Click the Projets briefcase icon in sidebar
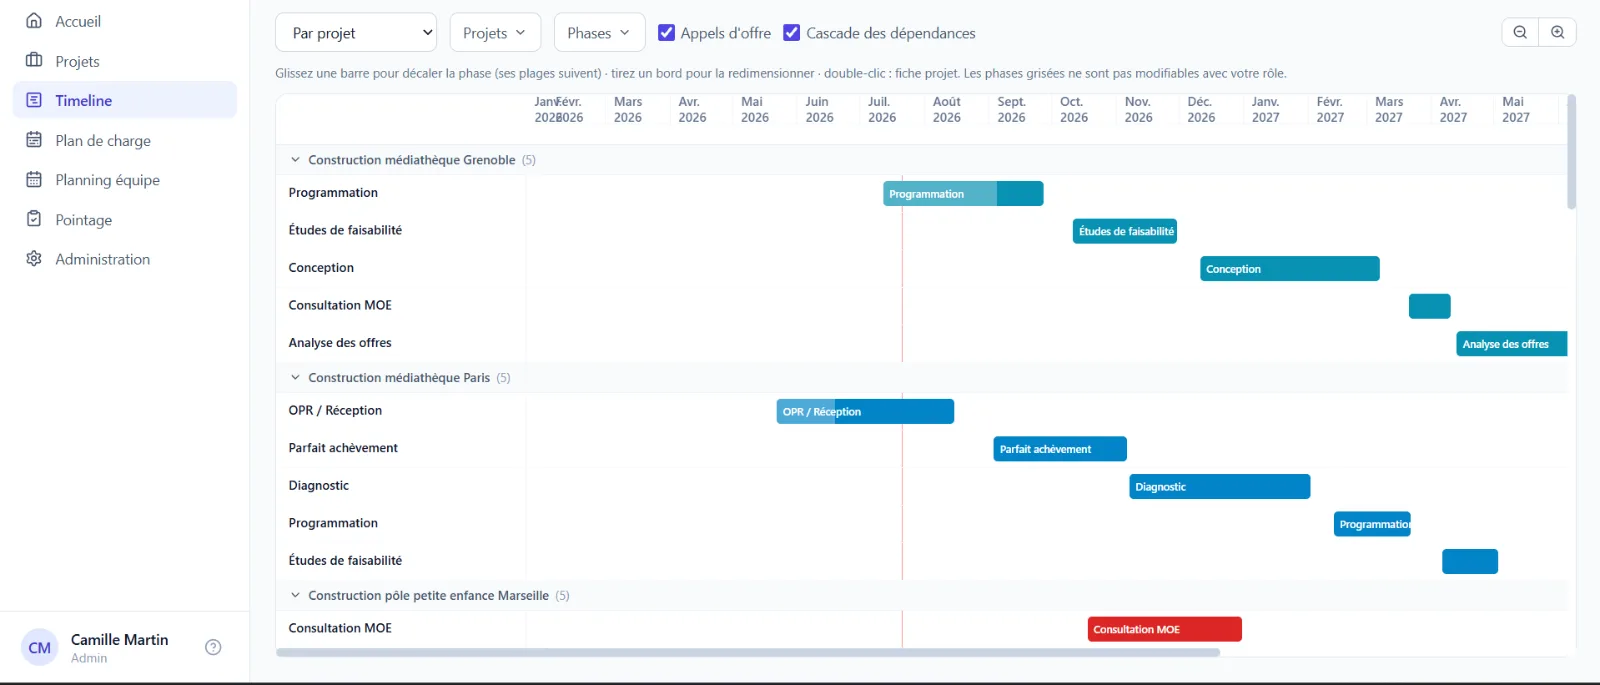The image size is (1600, 685). pyautogui.click(x=34, y=60)
